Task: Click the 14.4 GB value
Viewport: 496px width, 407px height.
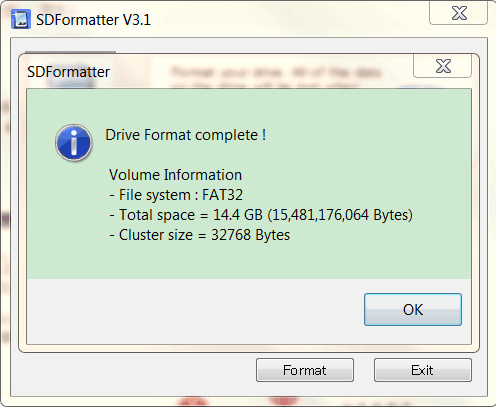Action: (x=238, y=215)
